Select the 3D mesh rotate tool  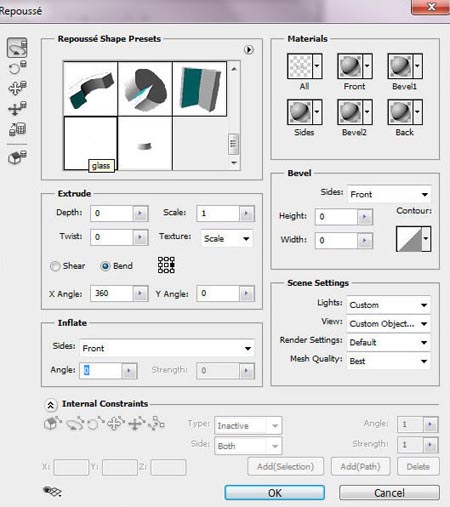(17, 48)
